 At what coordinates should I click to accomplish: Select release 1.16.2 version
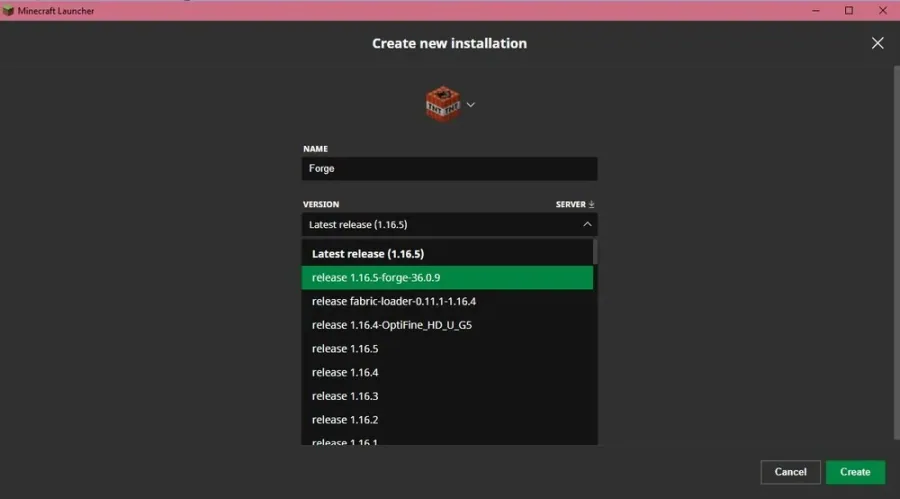[447, 420]
